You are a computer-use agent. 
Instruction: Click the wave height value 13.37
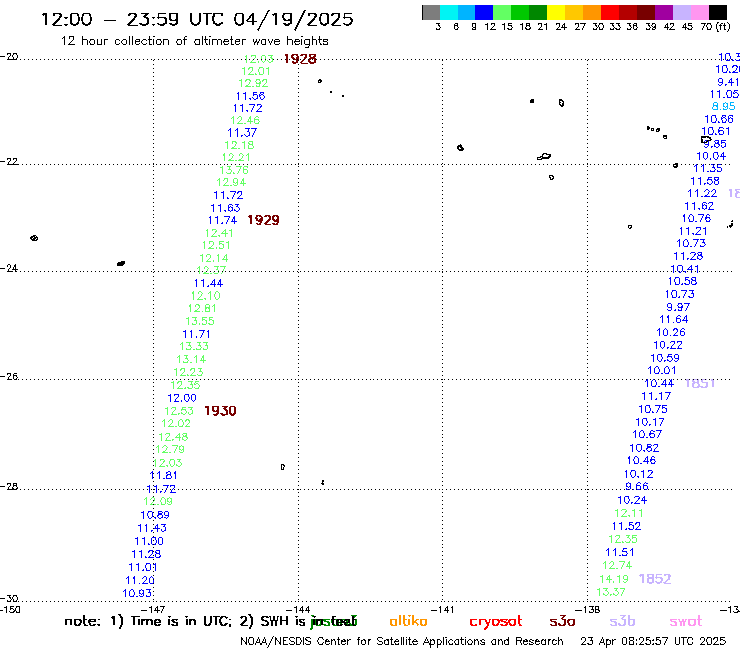611,592
